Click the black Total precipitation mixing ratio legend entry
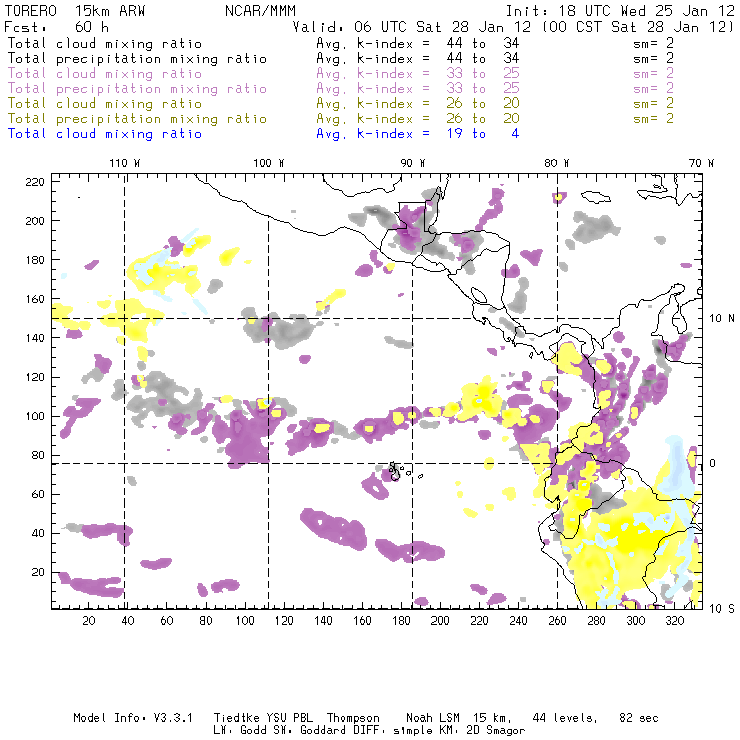The image size is (740, 740). click(137, 59)
